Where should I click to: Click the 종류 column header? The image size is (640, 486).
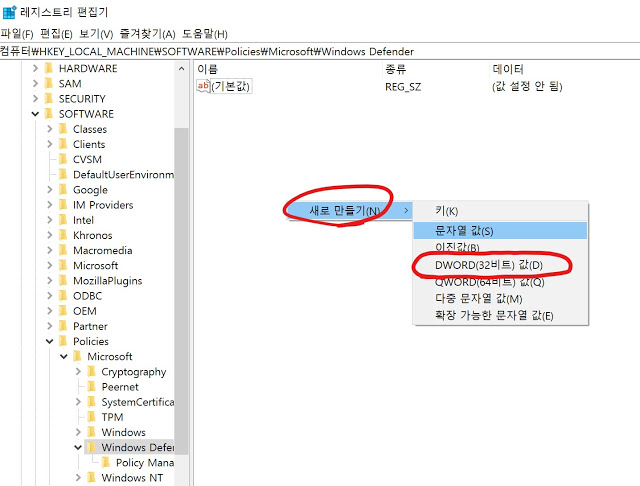click(x=396, y=69)
